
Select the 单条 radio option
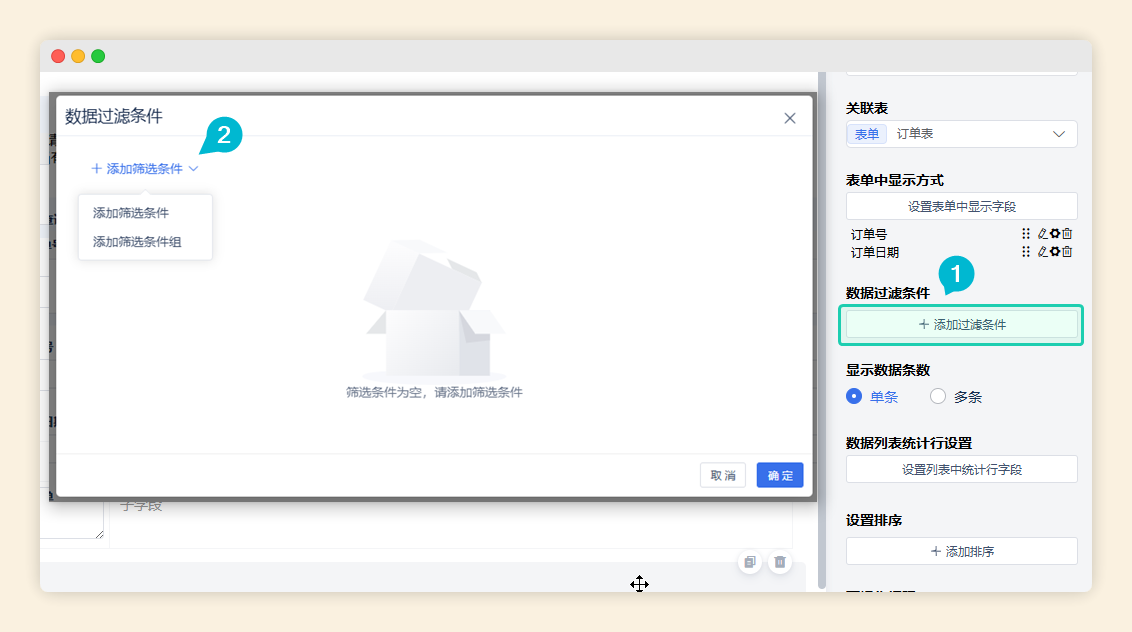(854, 396)
